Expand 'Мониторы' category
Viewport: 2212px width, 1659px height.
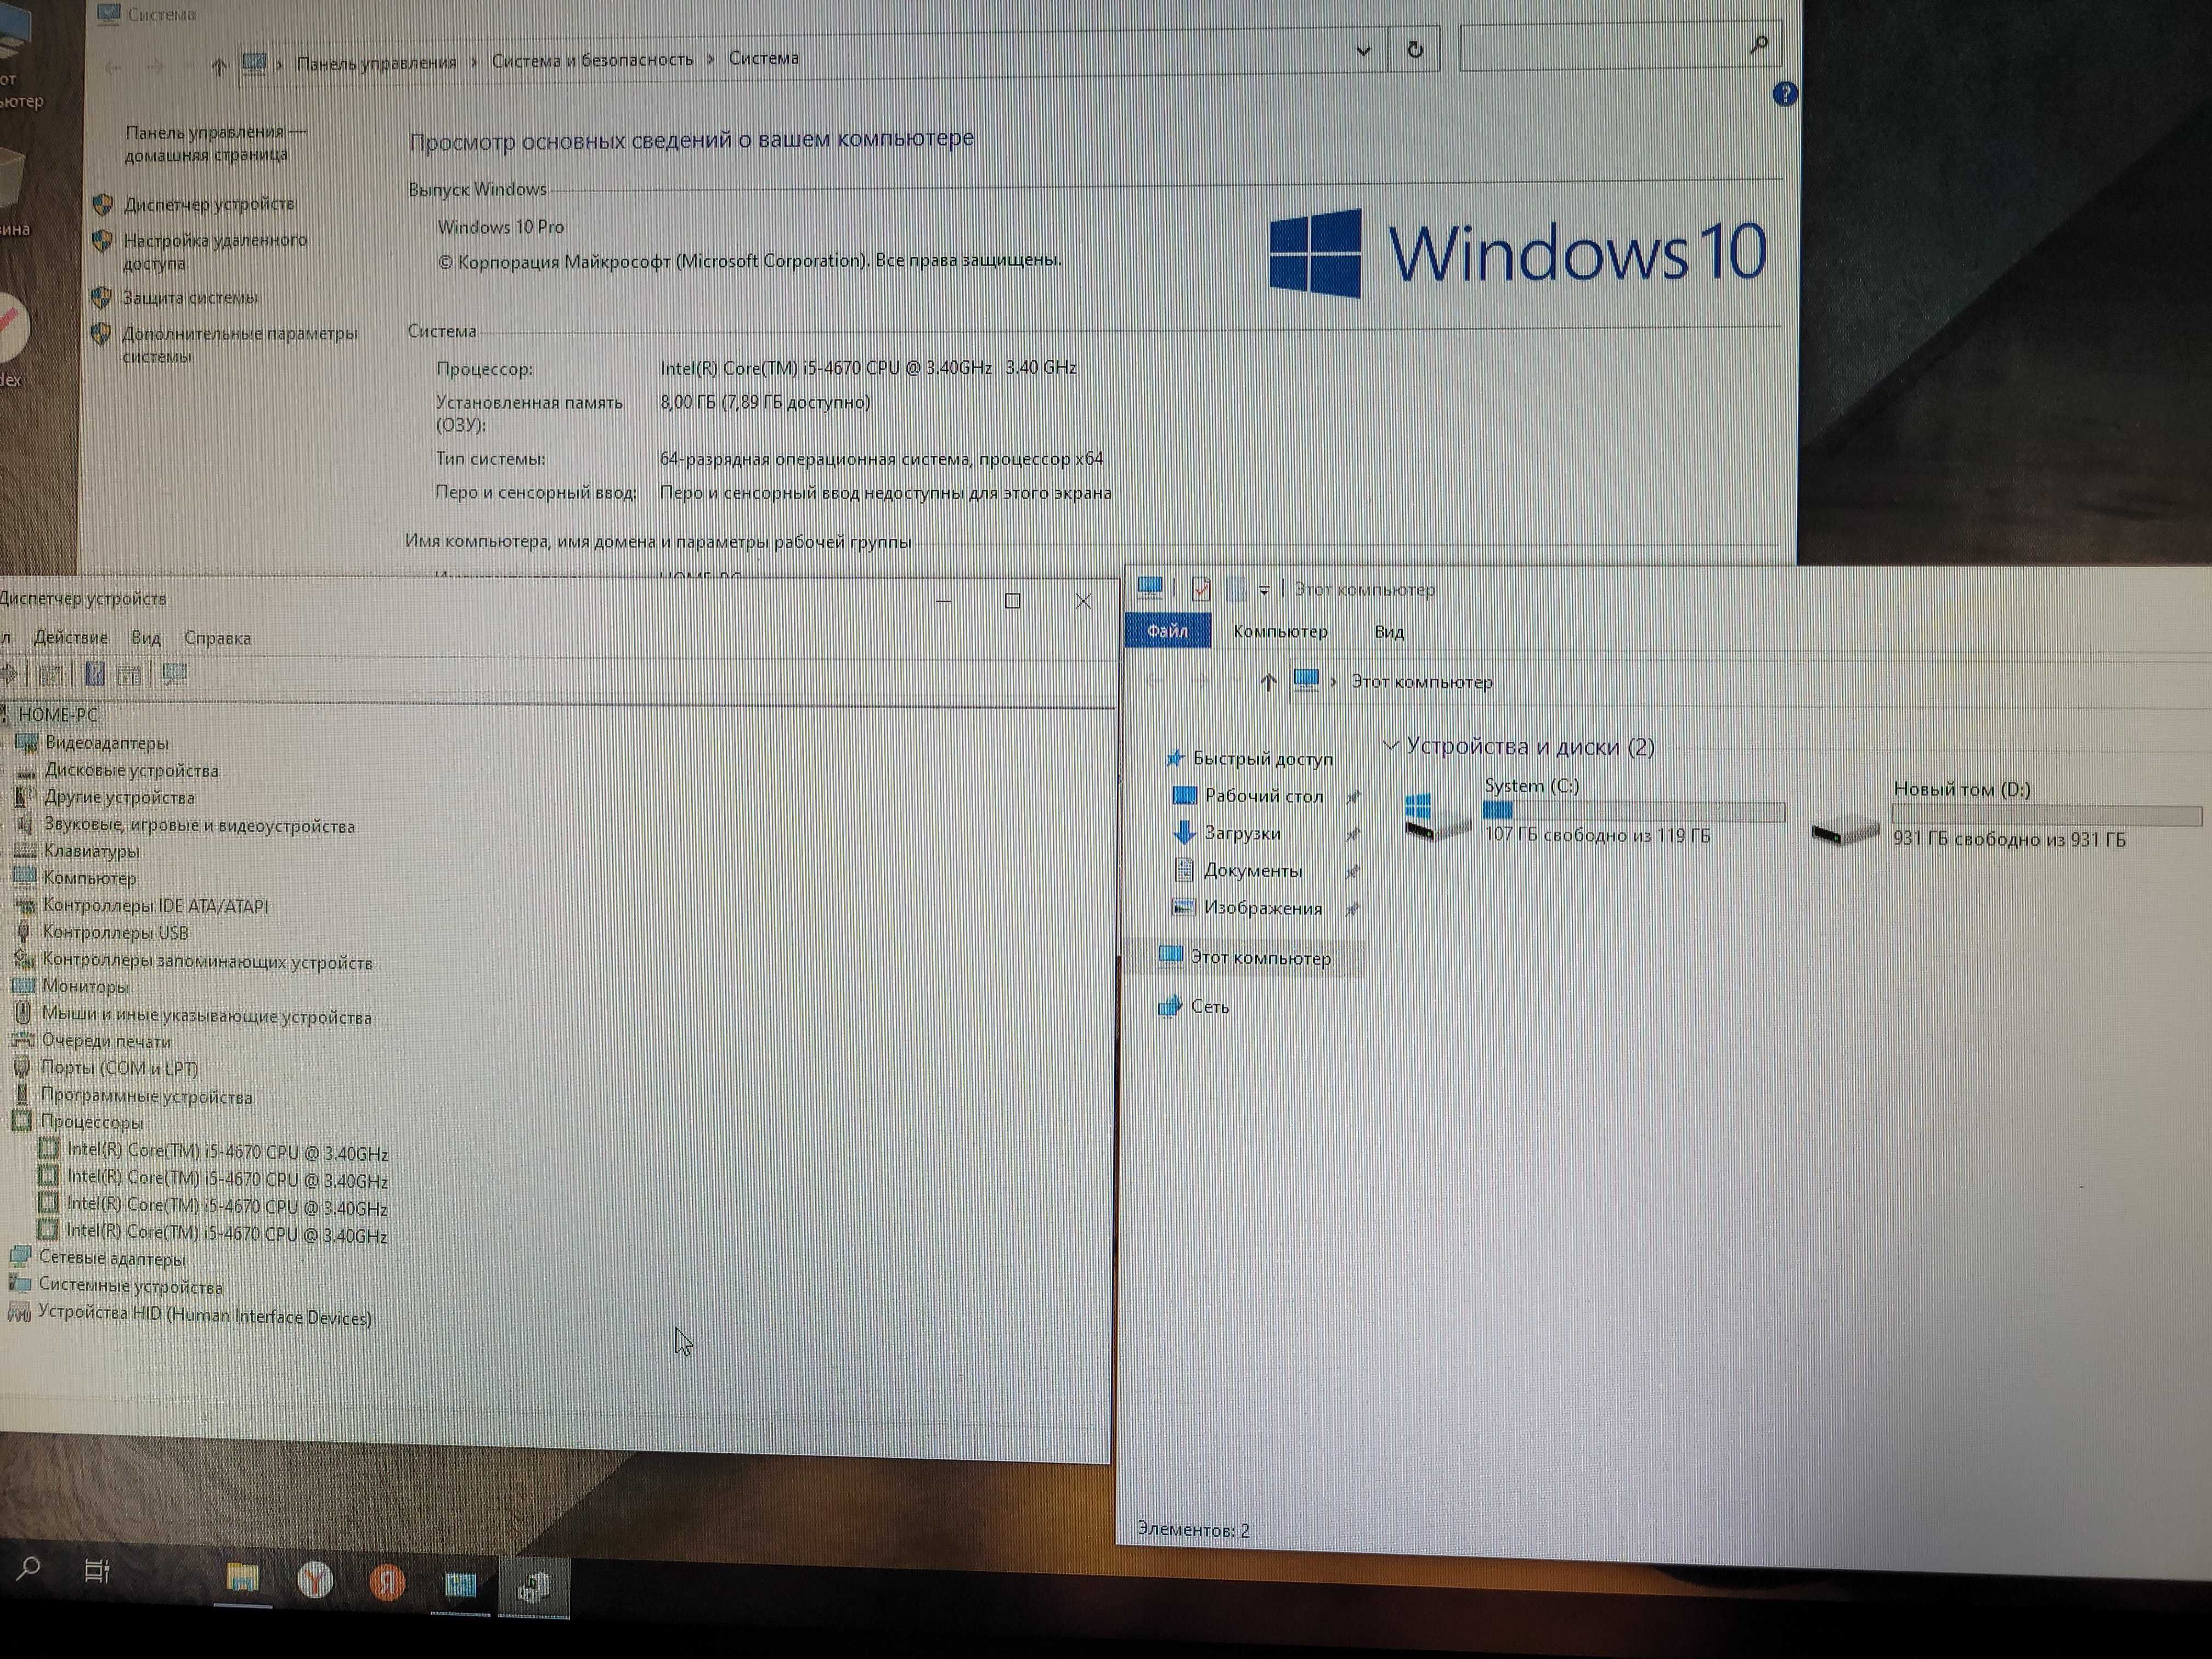click(x=85, y=987)
